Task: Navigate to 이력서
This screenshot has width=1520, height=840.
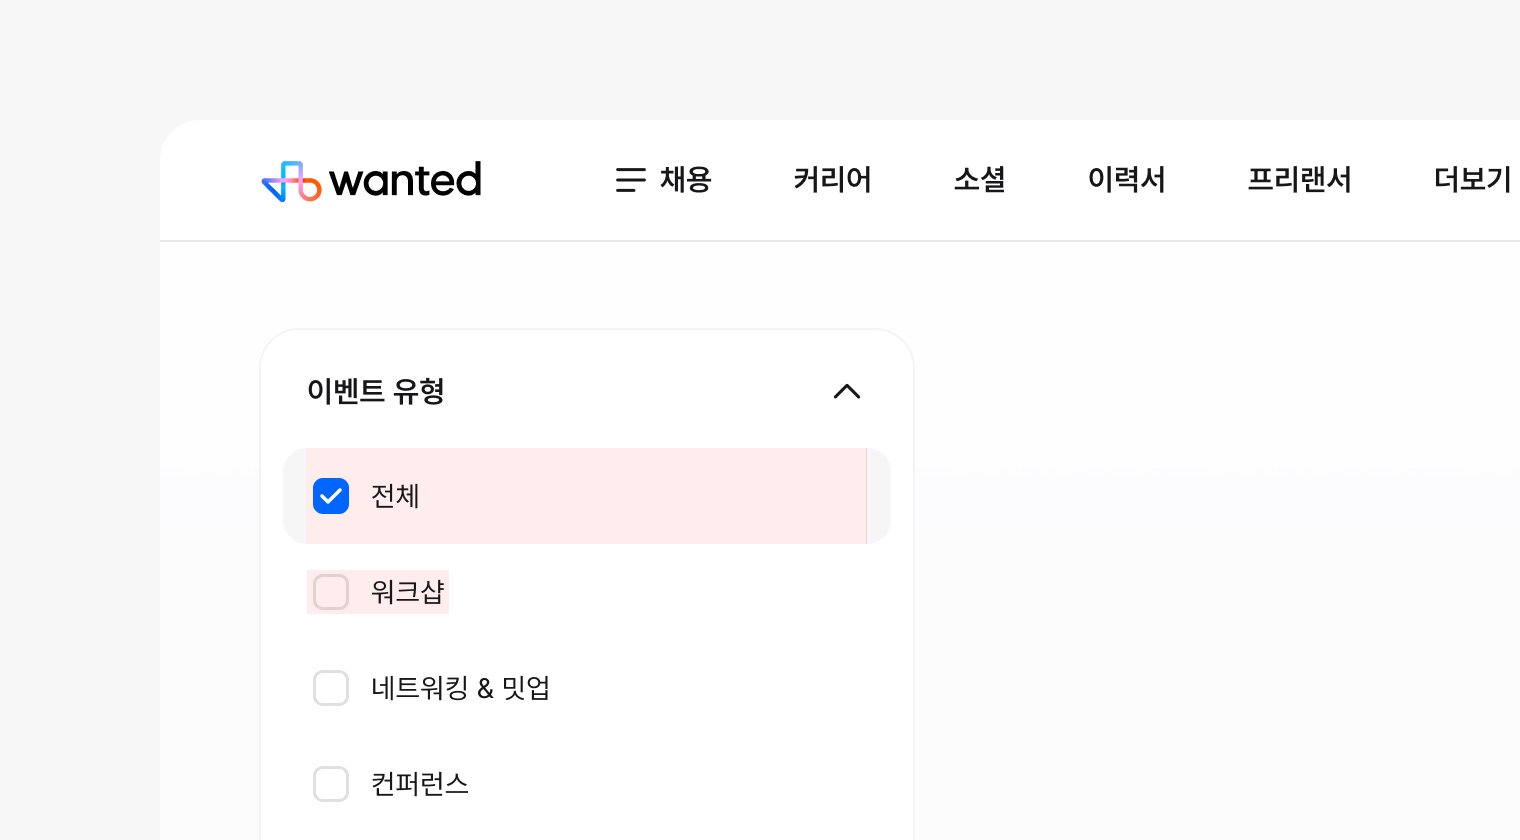Action: click(x=1126, y=180)
